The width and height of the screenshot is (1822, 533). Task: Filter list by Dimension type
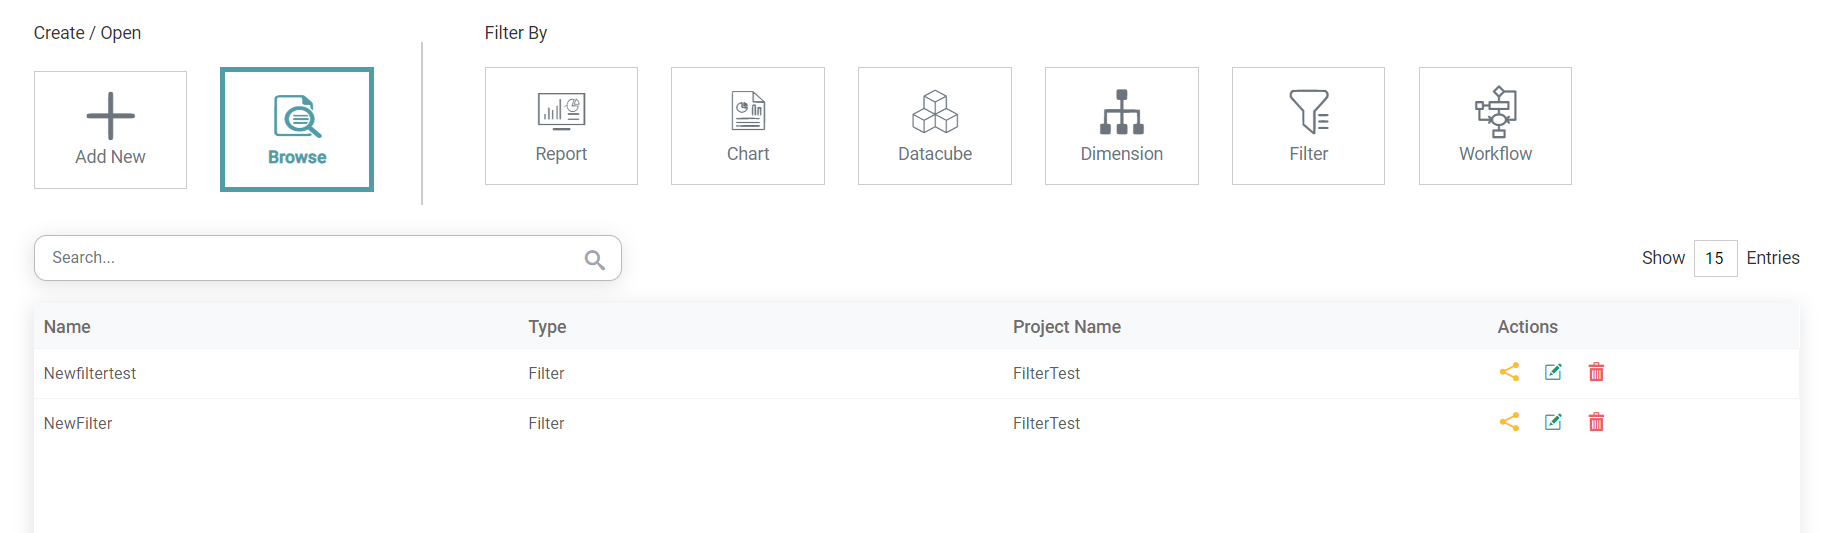point(1121,126)
